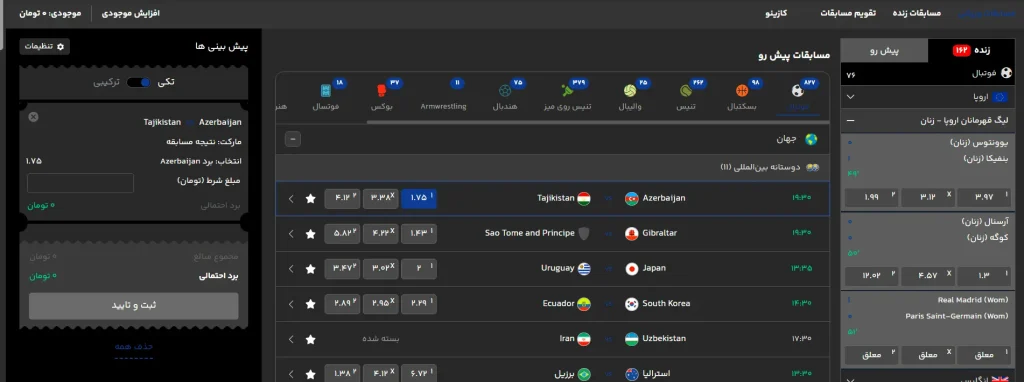Screen dimensions: 1024x382
Task: Click submit and confirm (ثبت و تایید)
Action: click(133, 306)
